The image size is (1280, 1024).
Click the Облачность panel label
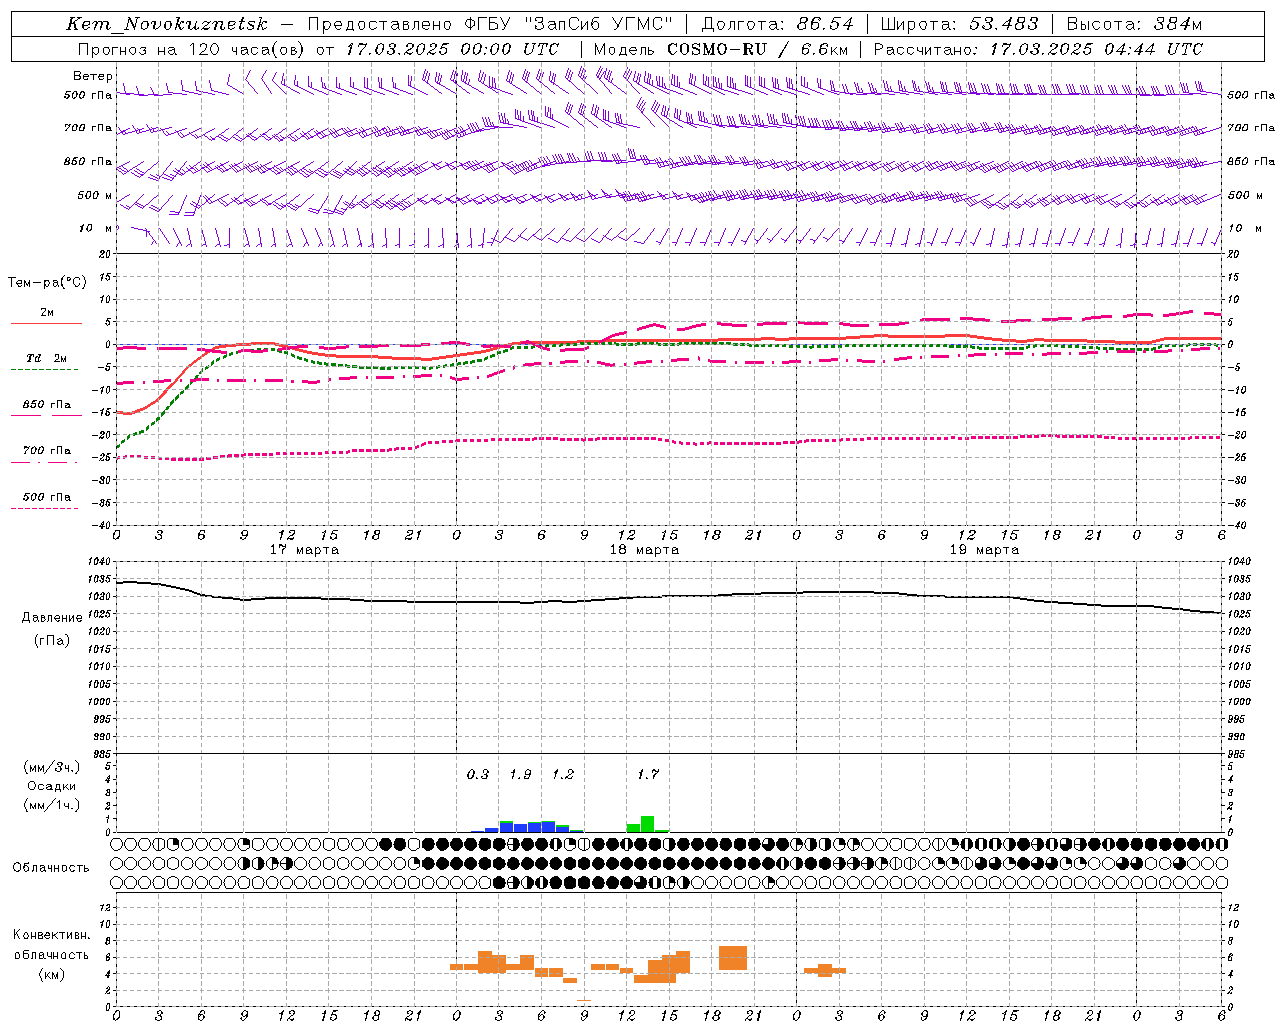51,867
